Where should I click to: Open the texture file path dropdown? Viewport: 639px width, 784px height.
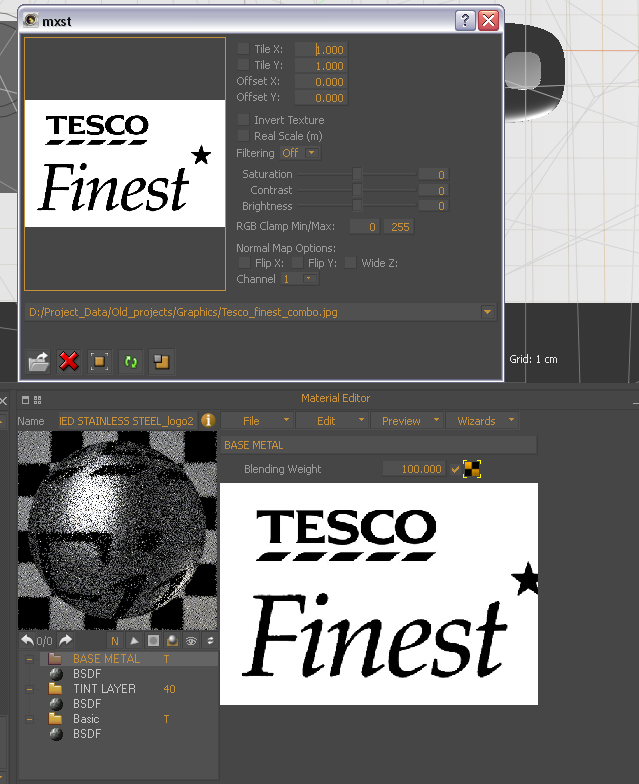click(x=487, y=312)
